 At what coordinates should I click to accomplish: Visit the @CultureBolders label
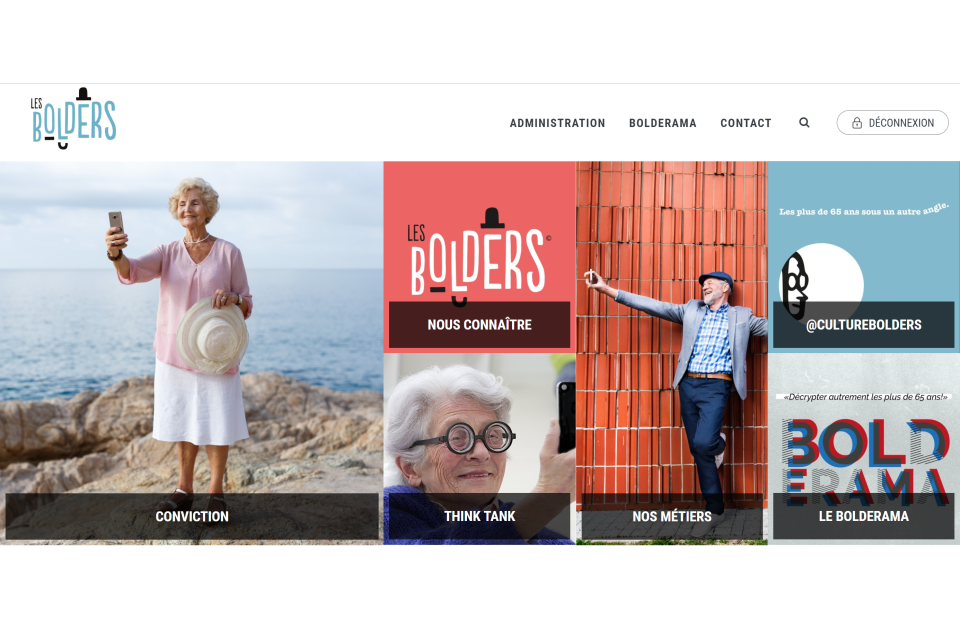[x=863, y=325]
